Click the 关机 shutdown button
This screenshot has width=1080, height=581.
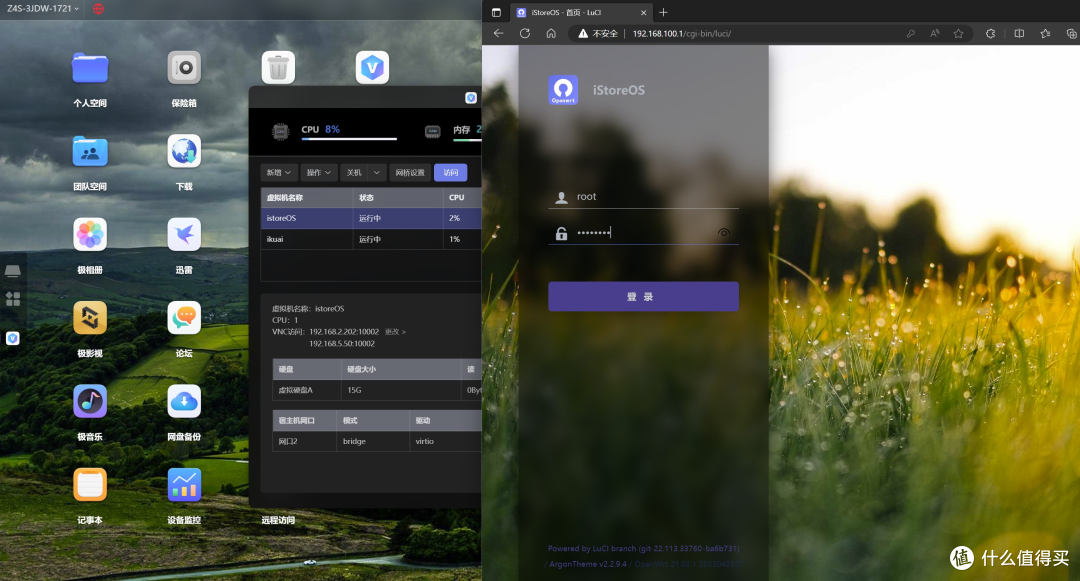(x=354, y=173)
